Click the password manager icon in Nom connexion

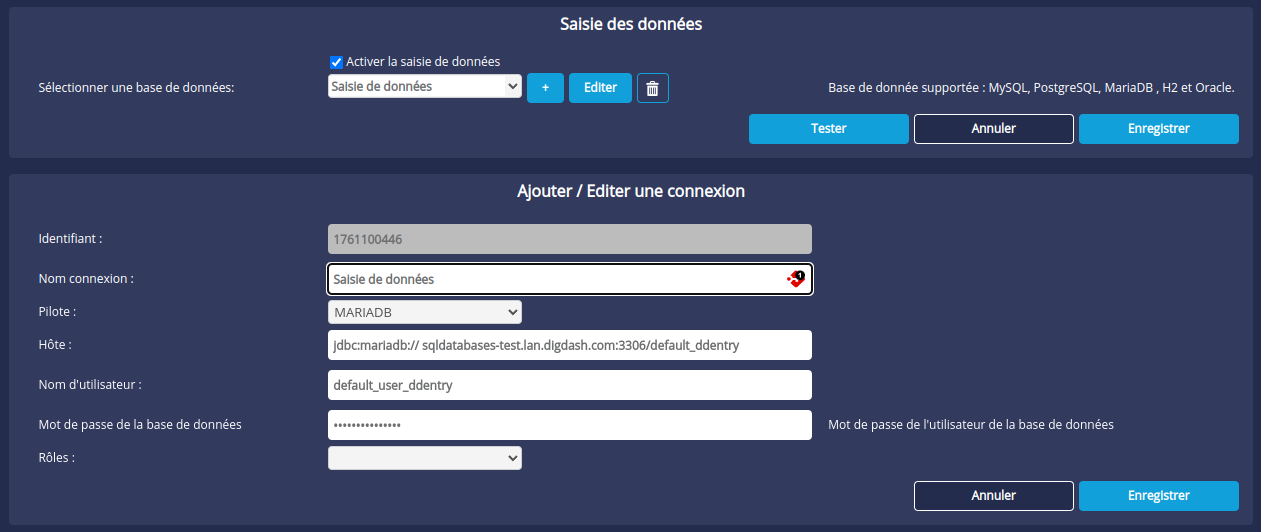[796, 279]
